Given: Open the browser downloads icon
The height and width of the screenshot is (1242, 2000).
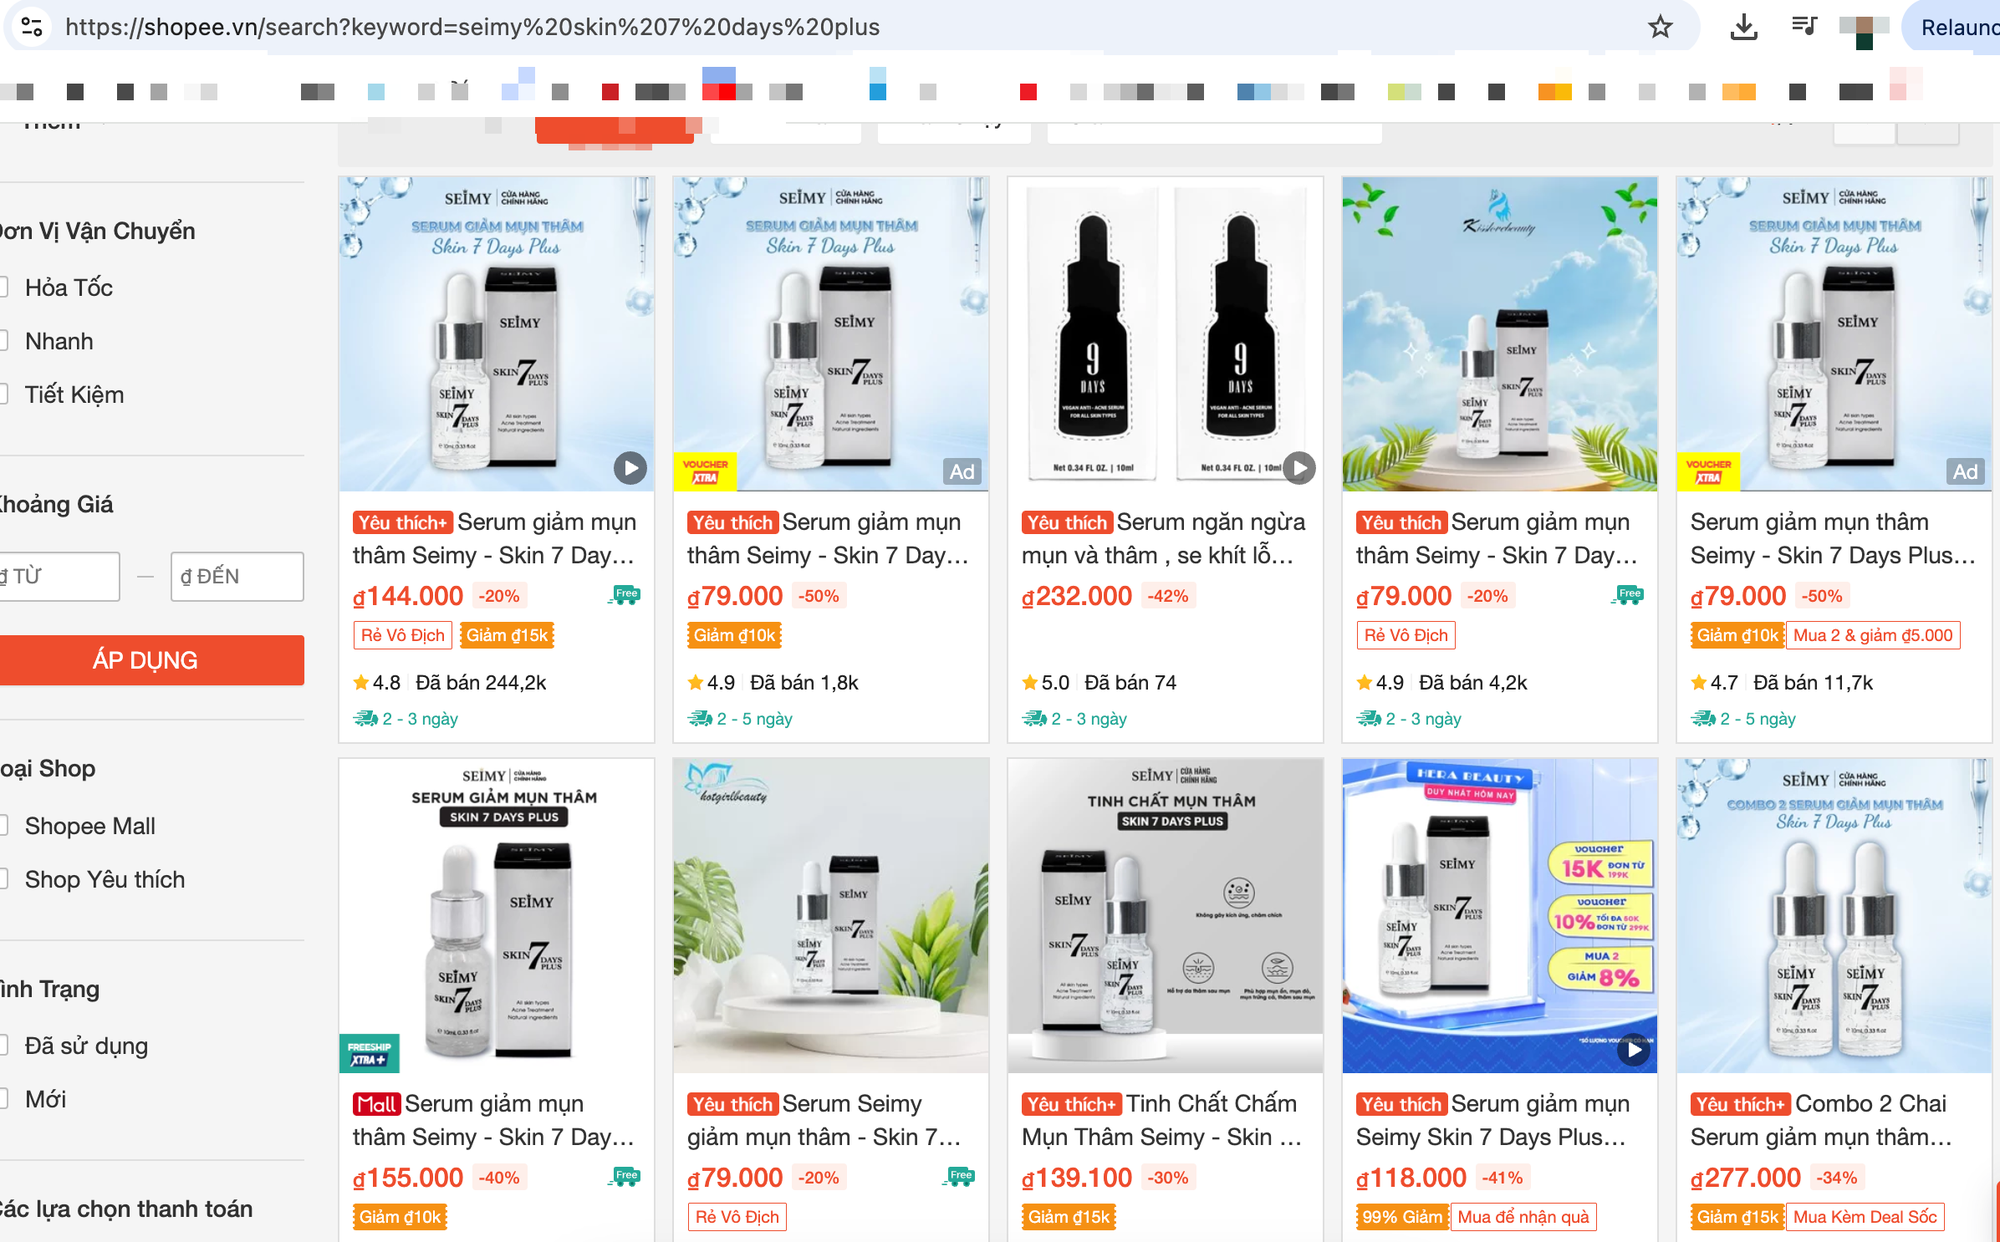Looking at the screenshot, I should pyautogui.click(x=1744, y=27).
